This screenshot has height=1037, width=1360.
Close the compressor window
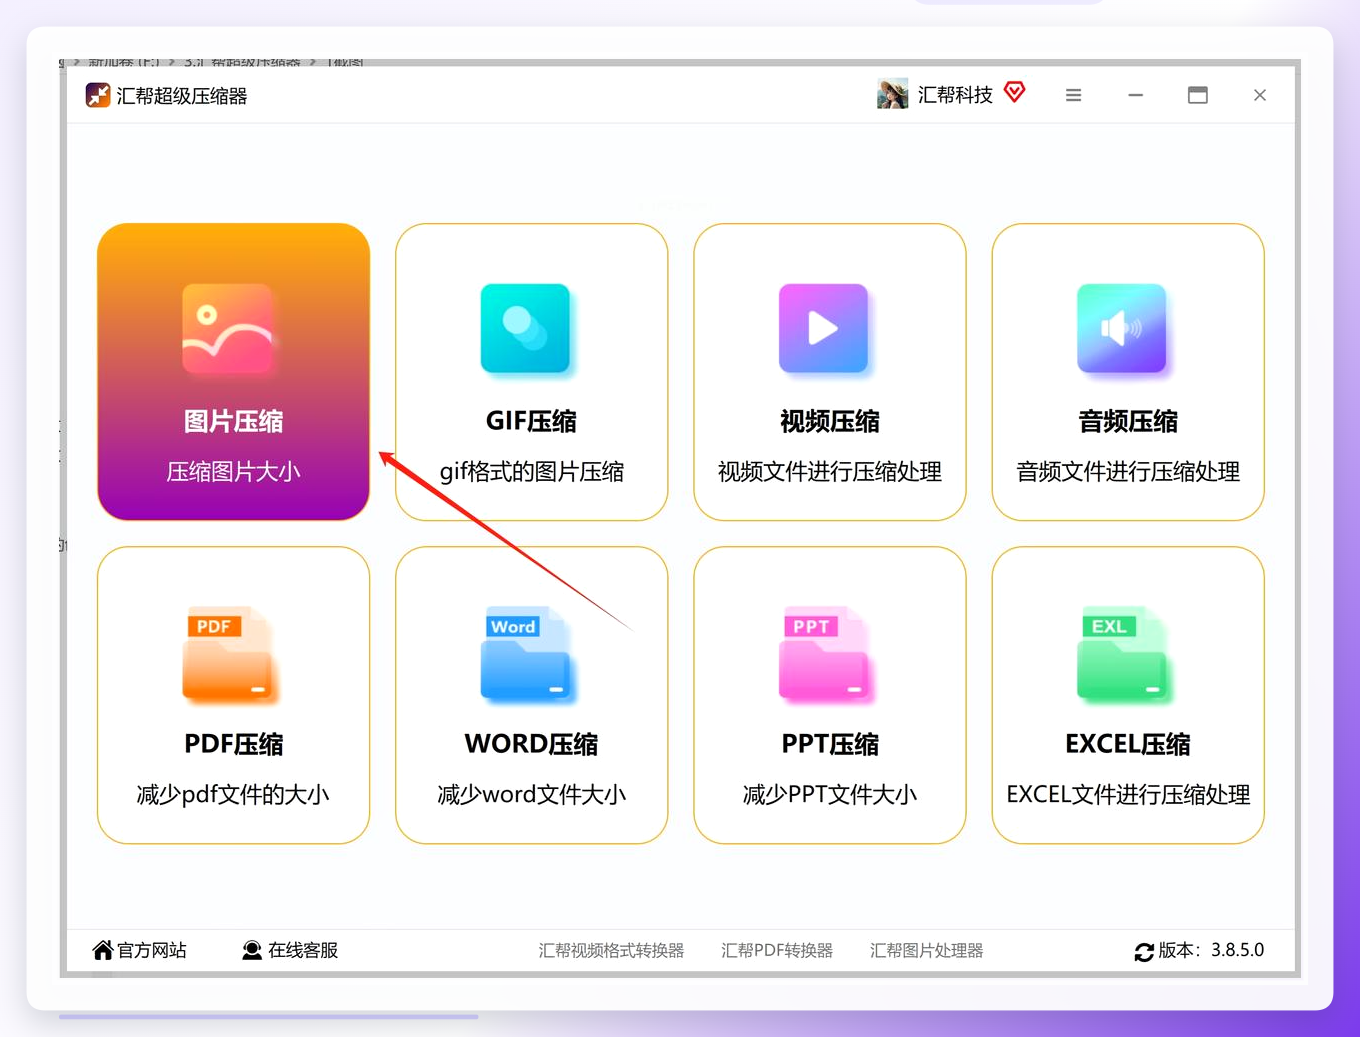[x=1260, y=95]
